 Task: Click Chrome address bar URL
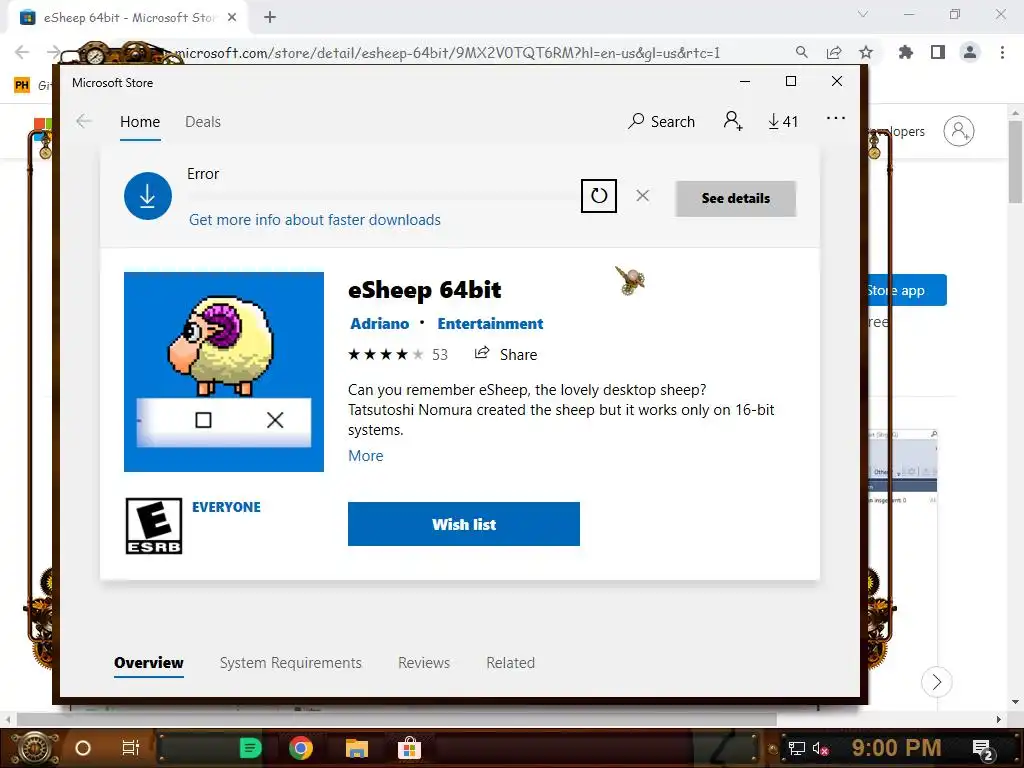447,53
